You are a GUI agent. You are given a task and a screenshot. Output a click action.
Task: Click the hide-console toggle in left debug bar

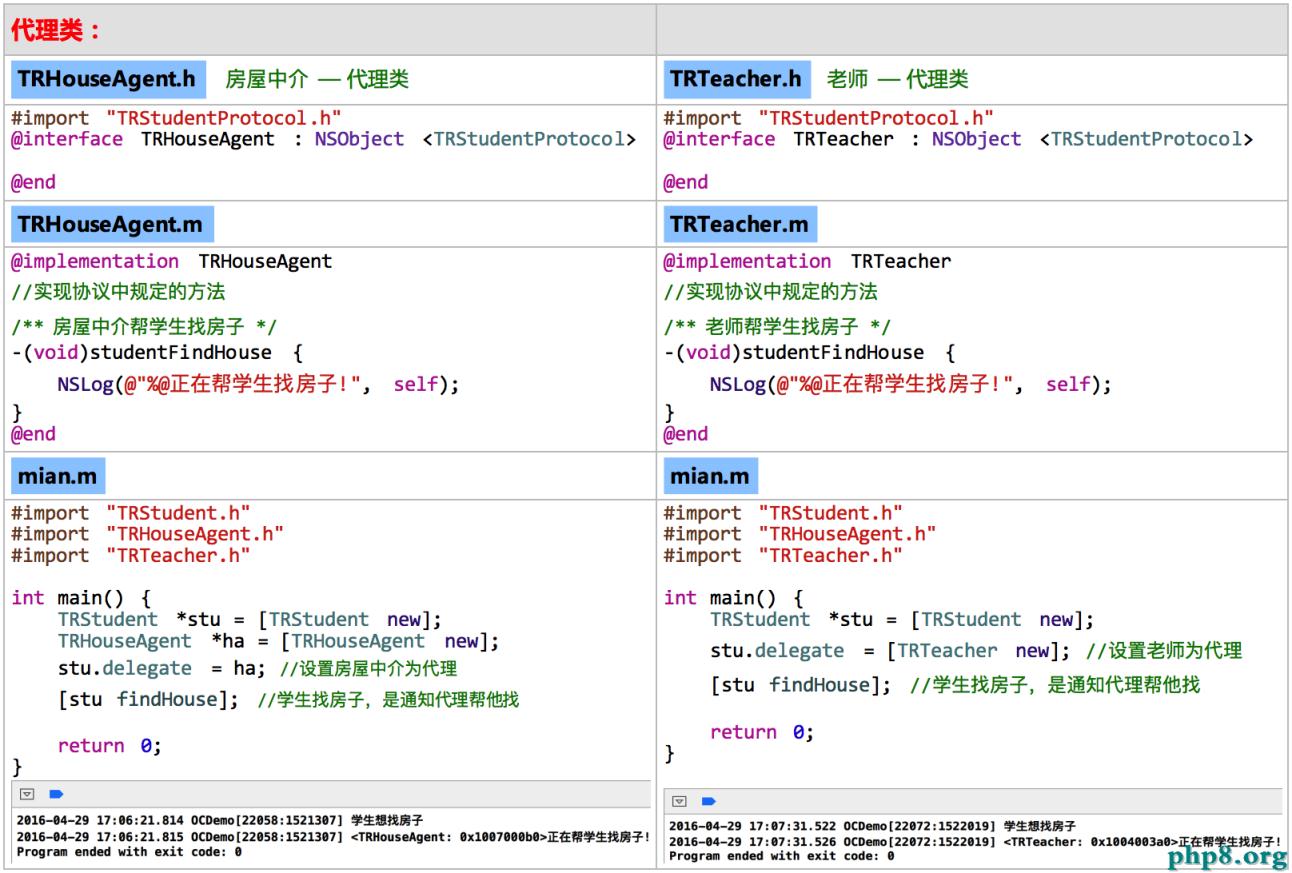tap(28, 794)
